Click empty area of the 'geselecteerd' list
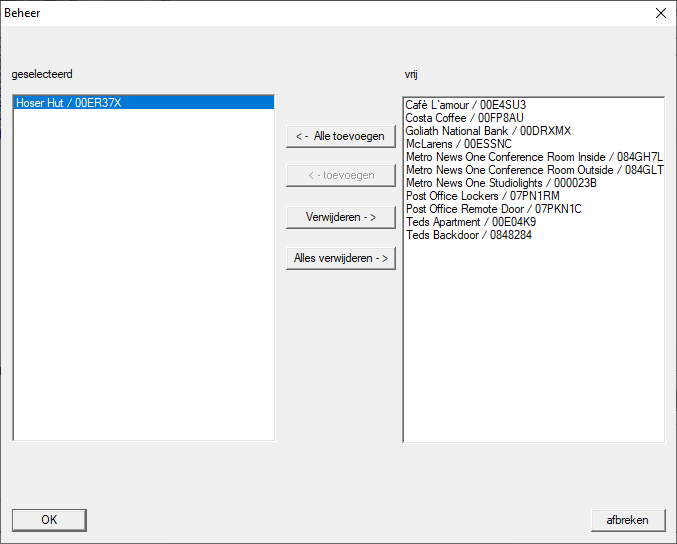677x544 pixels. pos(143,300)
